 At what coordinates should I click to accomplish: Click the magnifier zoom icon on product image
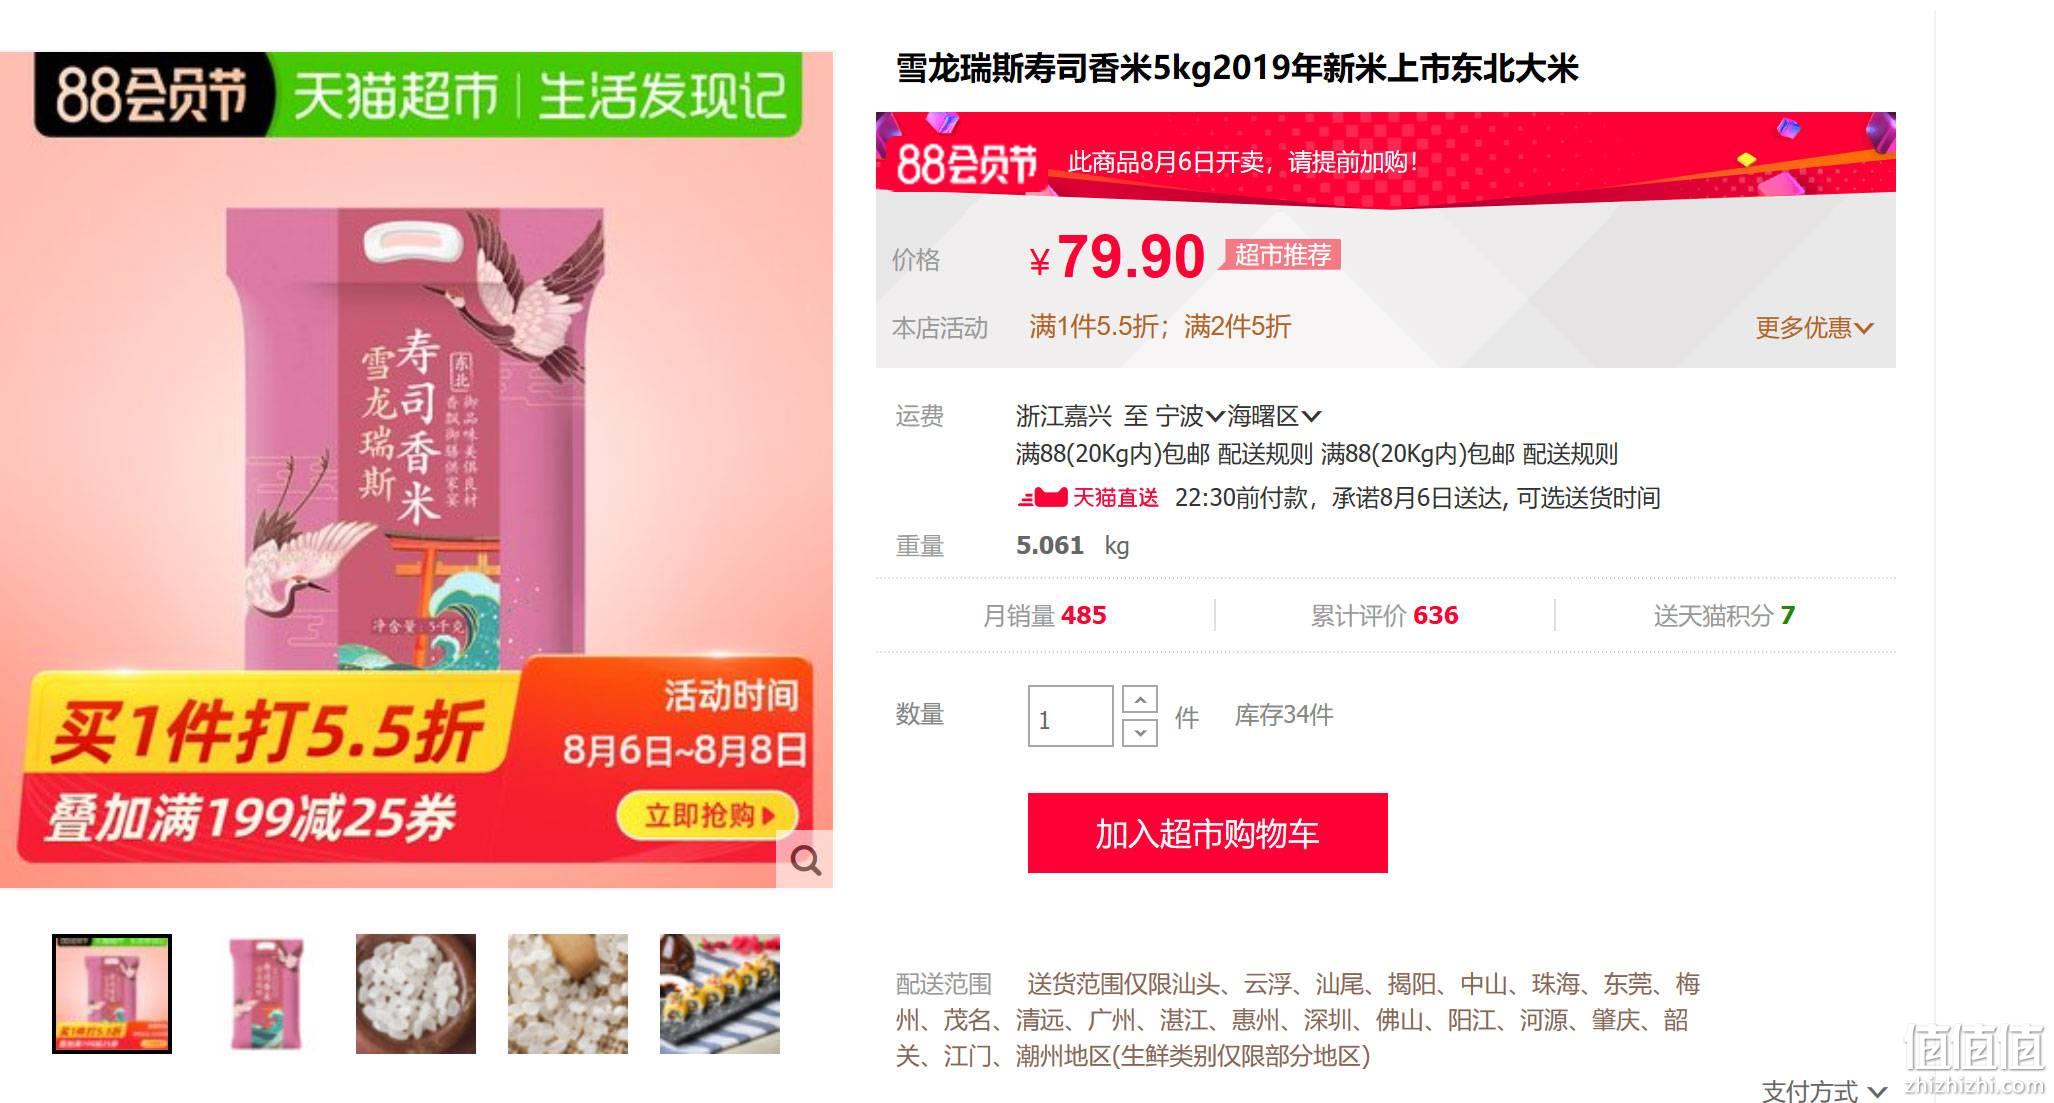tap(805, 859)
